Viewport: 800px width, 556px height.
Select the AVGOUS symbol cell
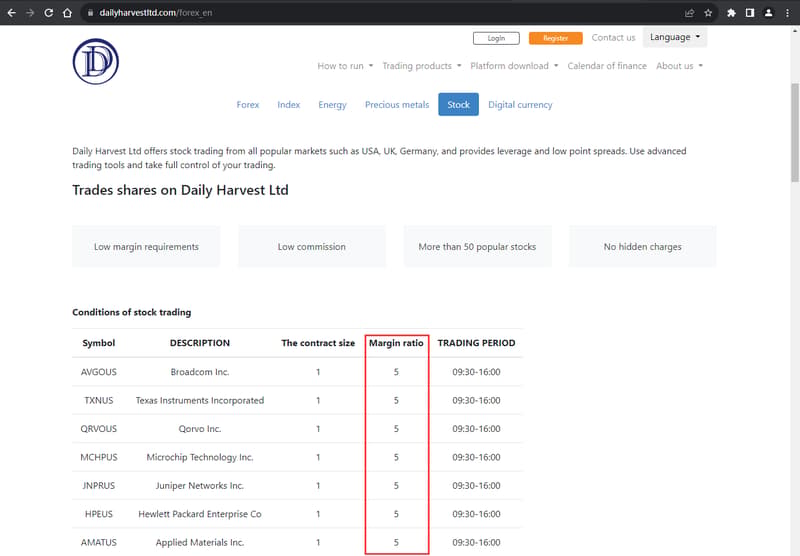coord(98,372)
